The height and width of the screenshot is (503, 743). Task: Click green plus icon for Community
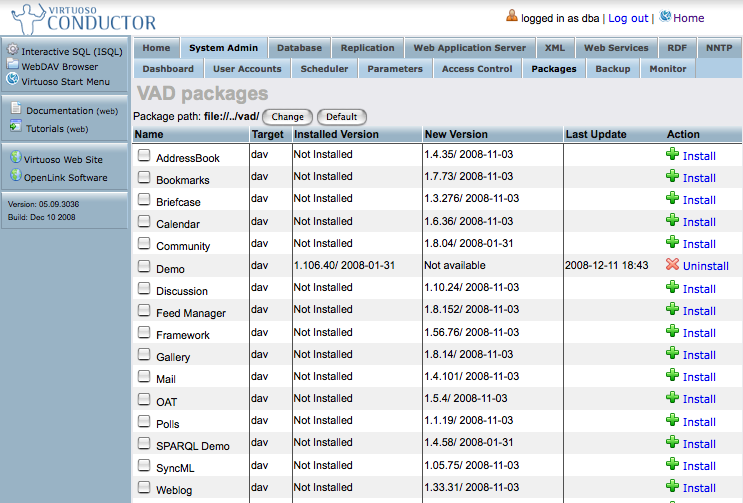(672, 242)
